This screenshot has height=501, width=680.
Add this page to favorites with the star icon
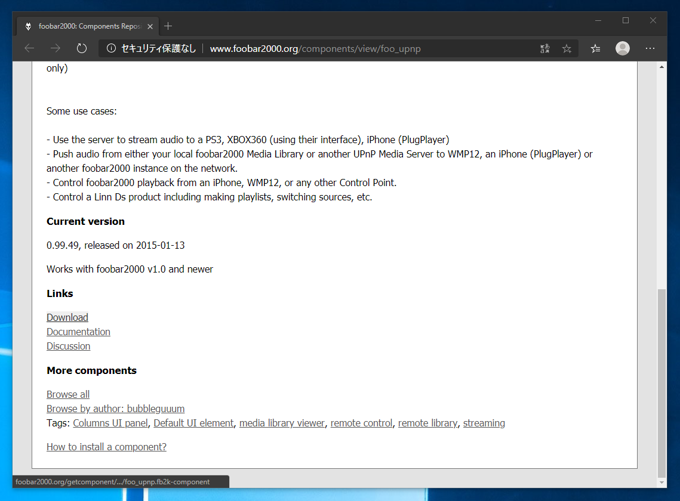566,49
